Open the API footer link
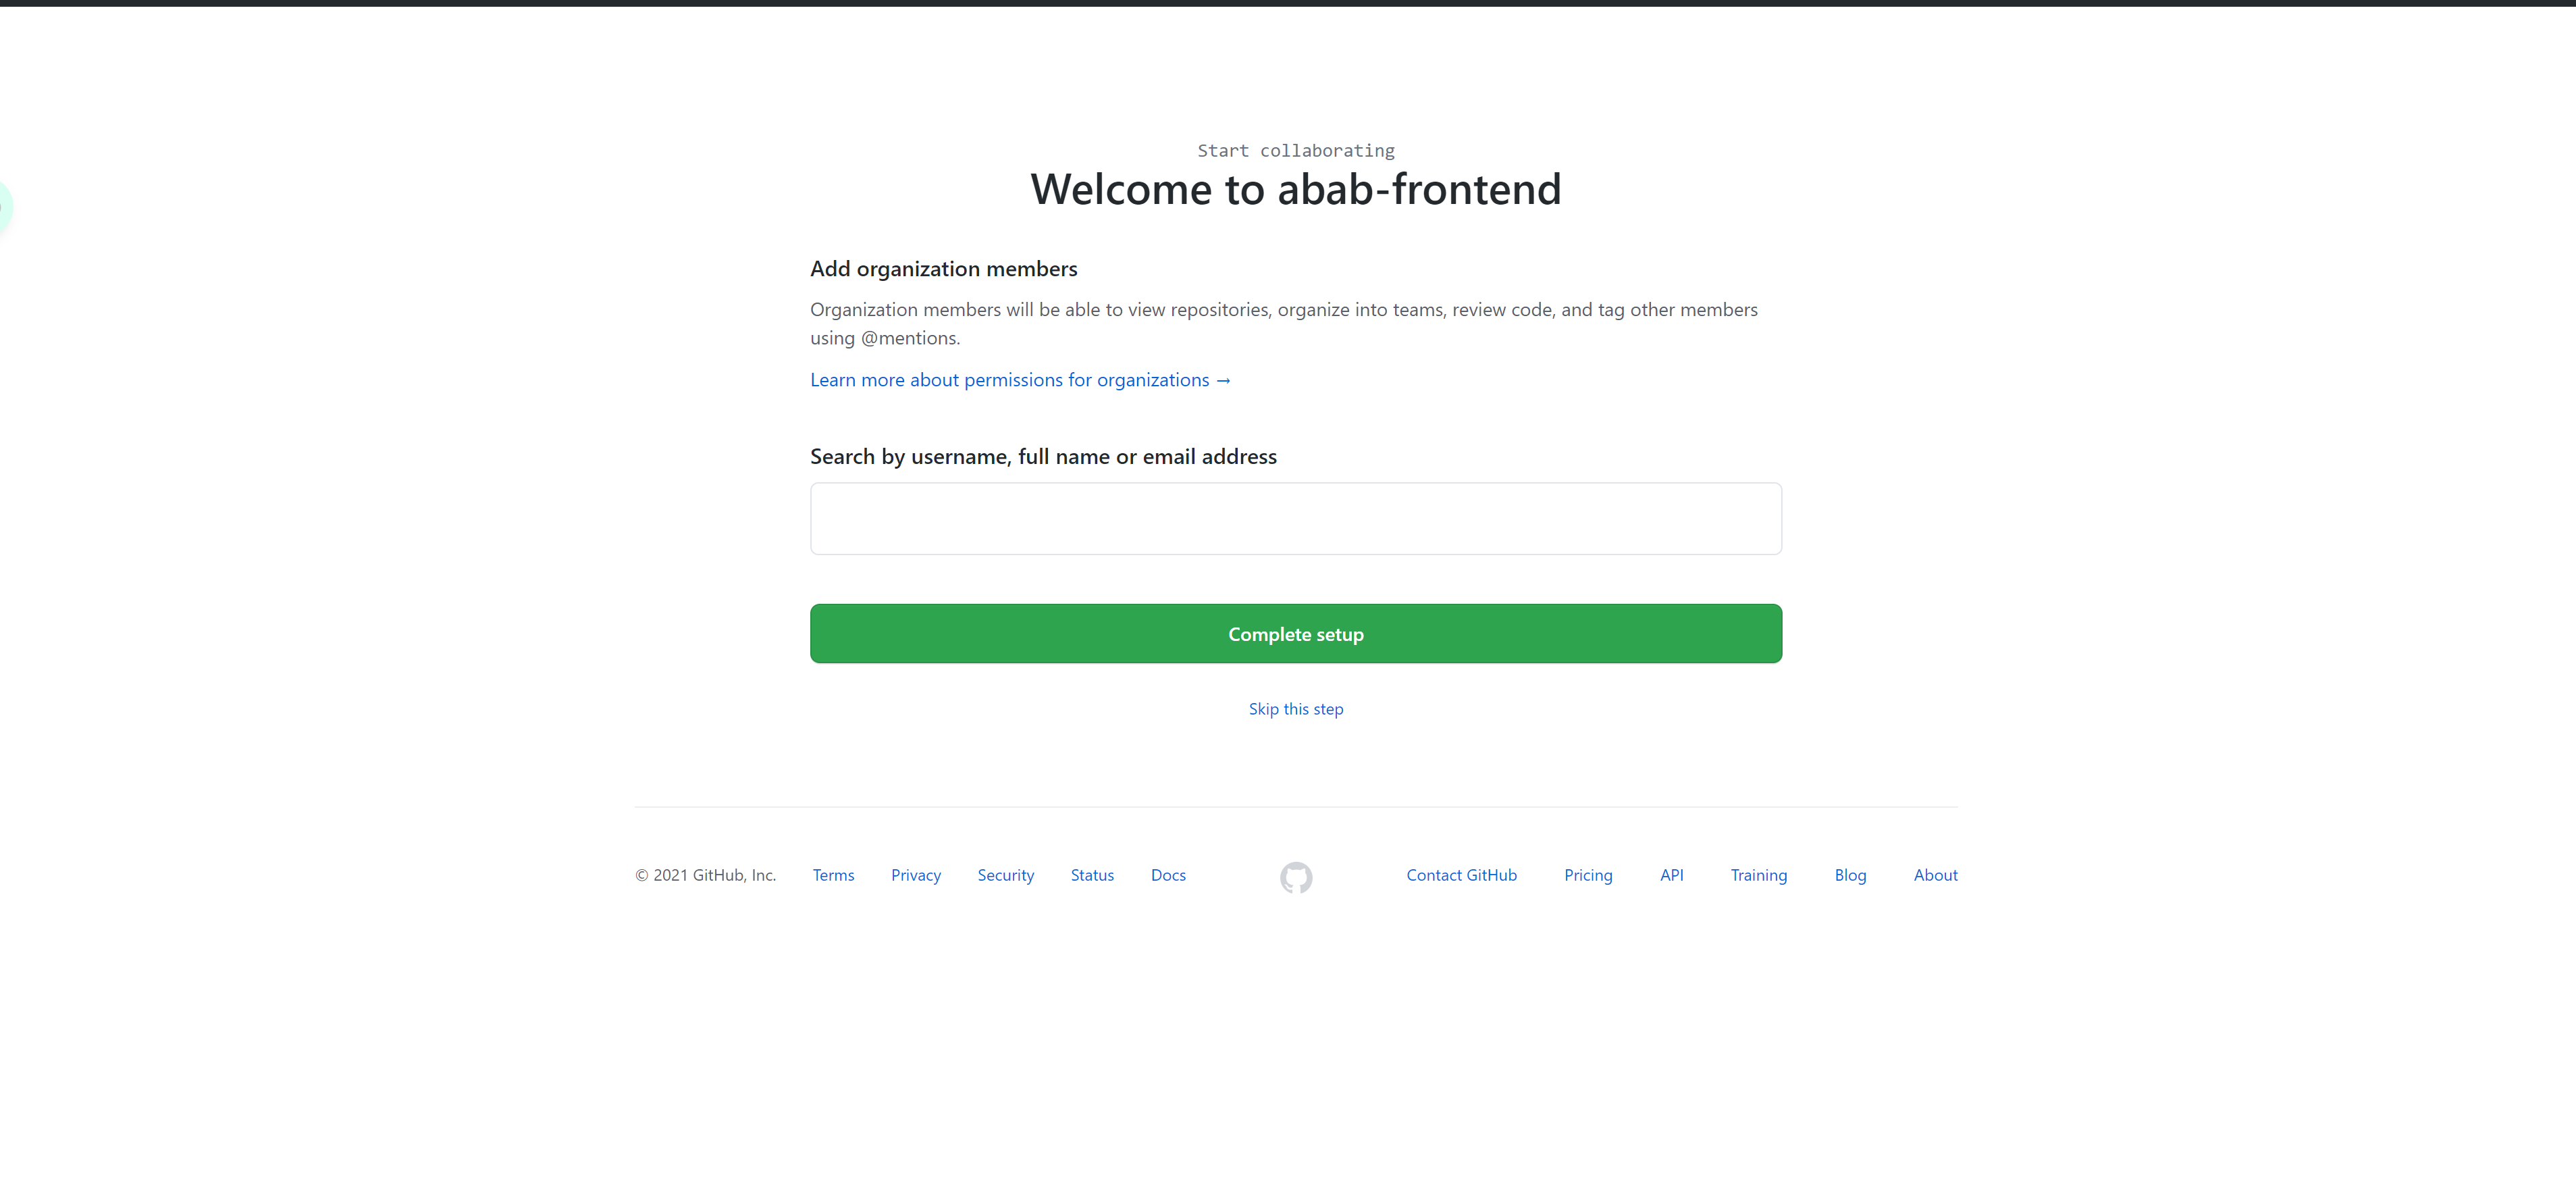The width and height of the screenshot is (2576, 1188). point(1671,875)
